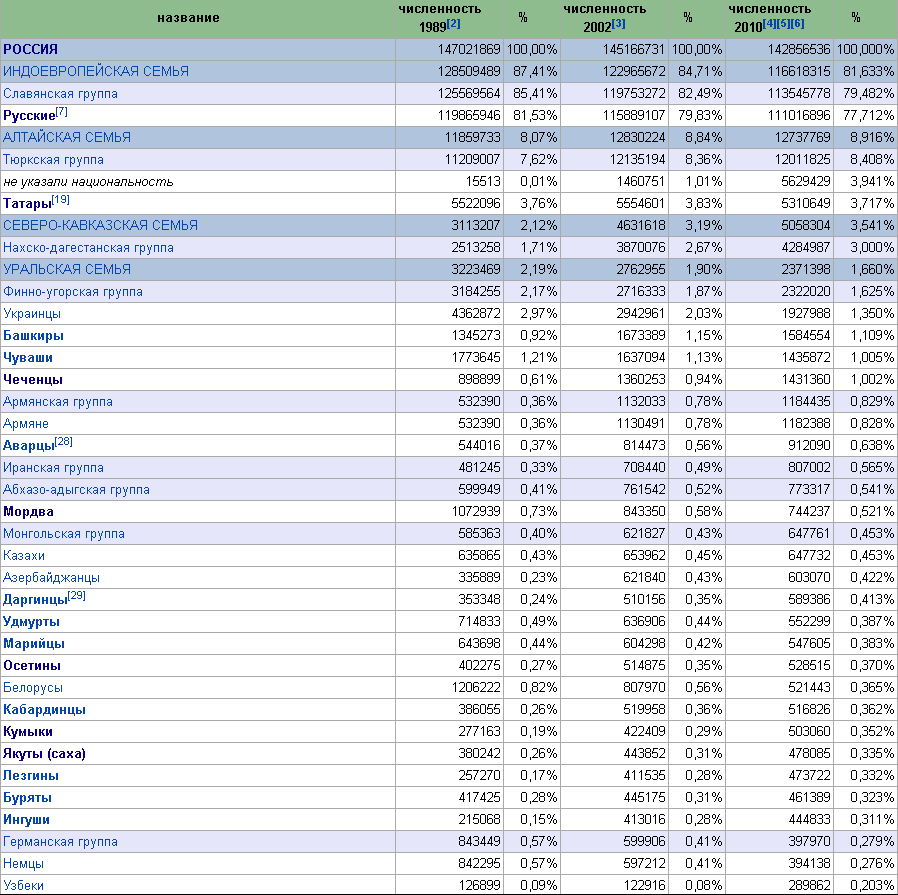Open the Армяне link
898x895 pixels.
tap(26, 424)
